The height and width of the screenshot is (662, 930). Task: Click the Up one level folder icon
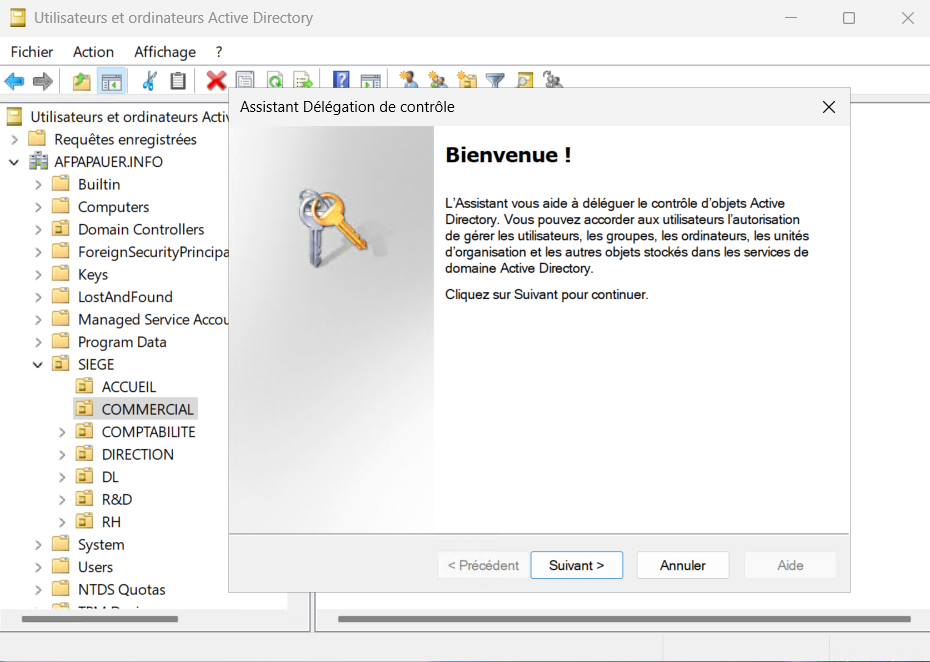pos(81,81)
